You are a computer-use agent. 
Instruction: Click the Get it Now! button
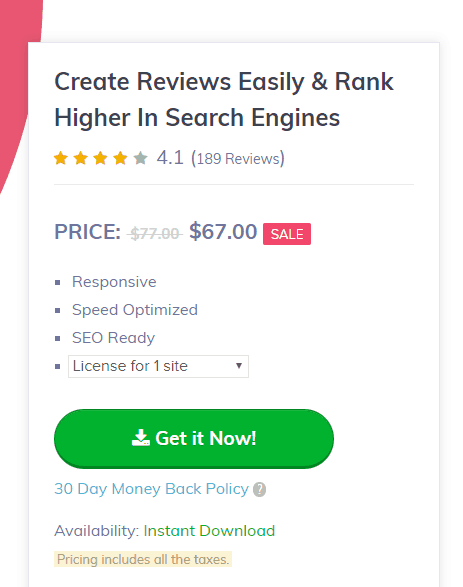194,438
